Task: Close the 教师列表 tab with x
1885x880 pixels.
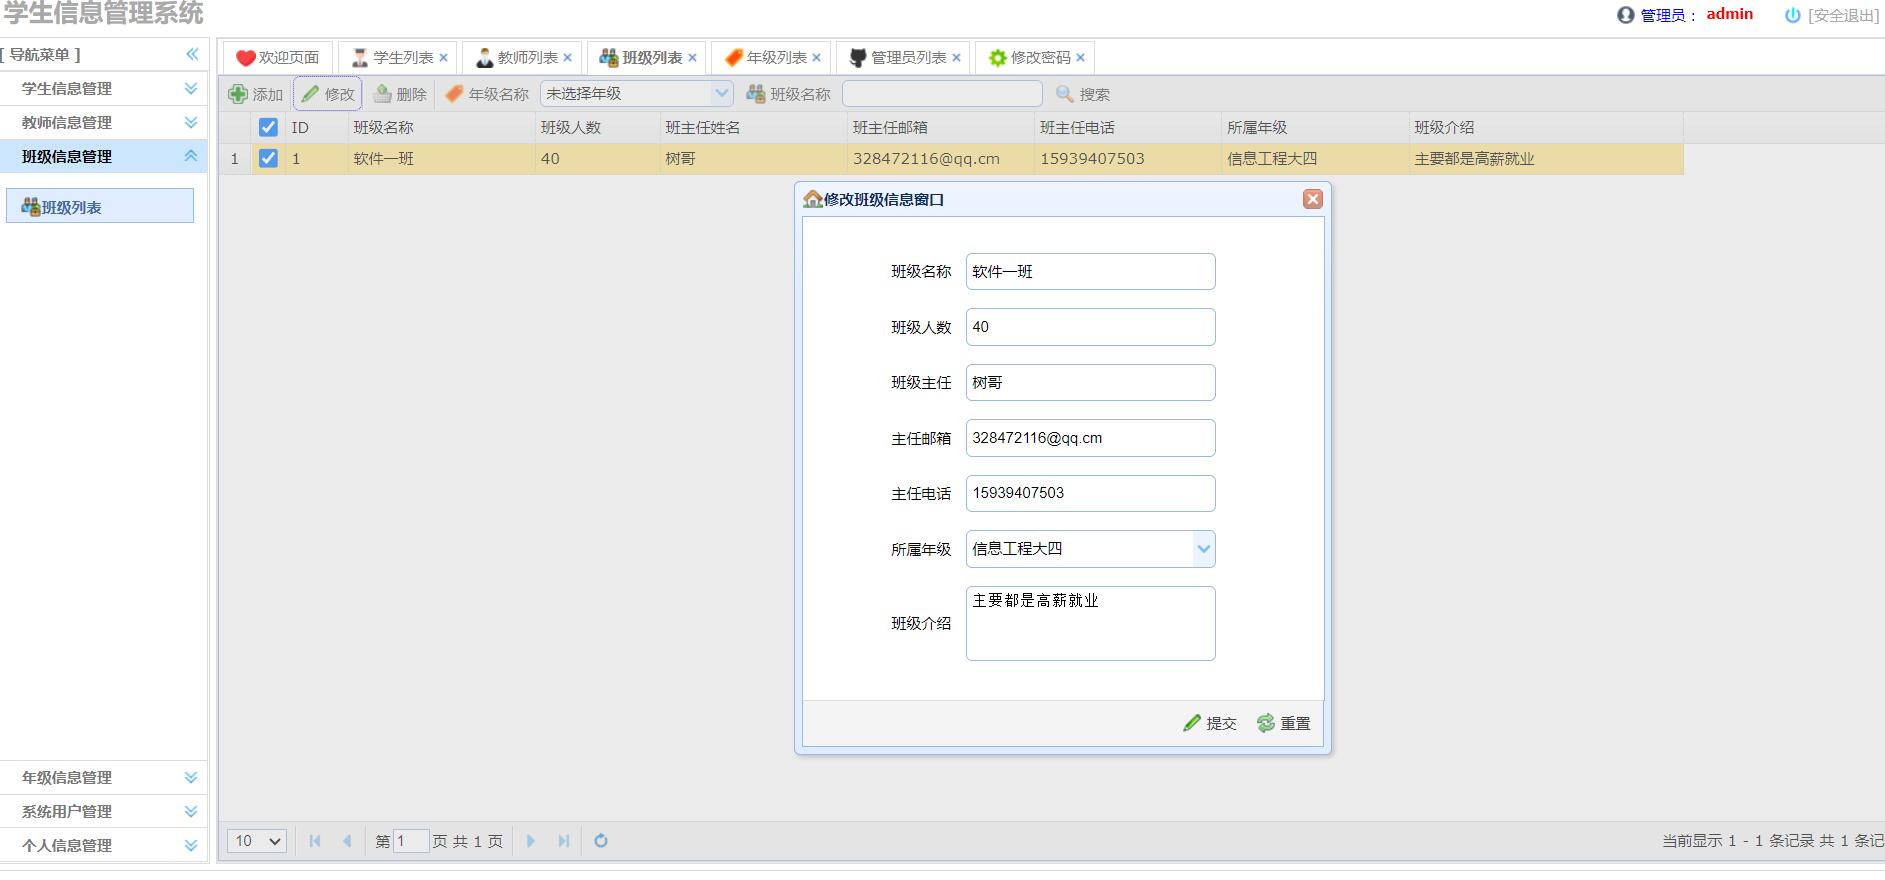Action: pyautogui.click(x=567, y=58)
